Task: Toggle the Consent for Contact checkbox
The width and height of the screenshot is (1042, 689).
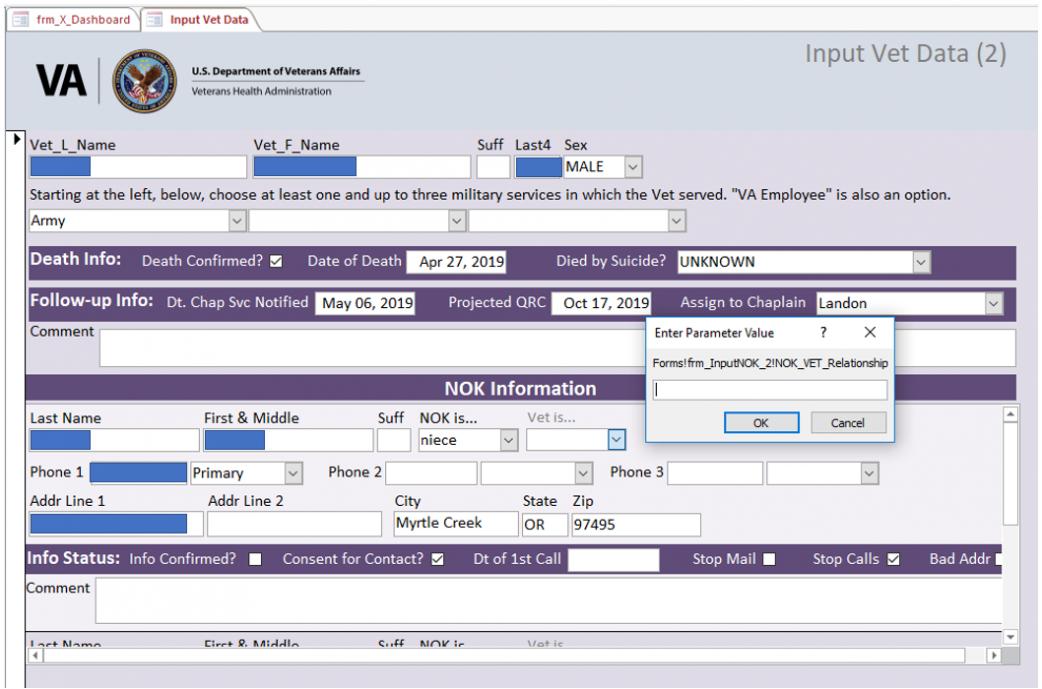Action: click(436, 559)
